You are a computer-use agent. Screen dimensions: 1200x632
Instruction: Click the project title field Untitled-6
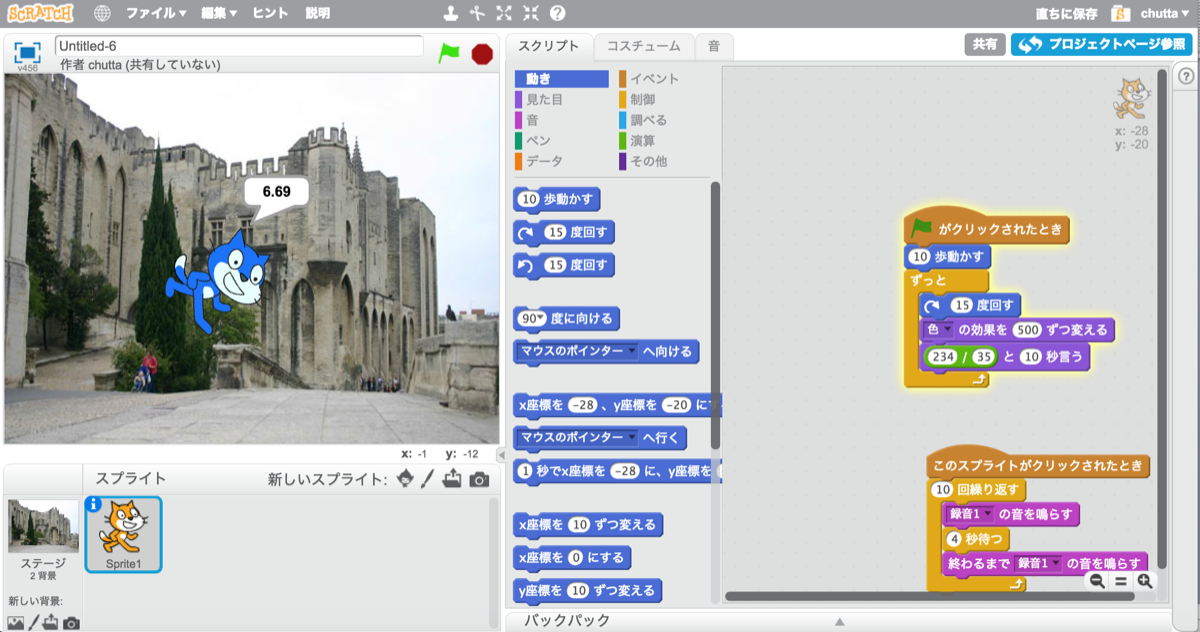tap(239, 46)
